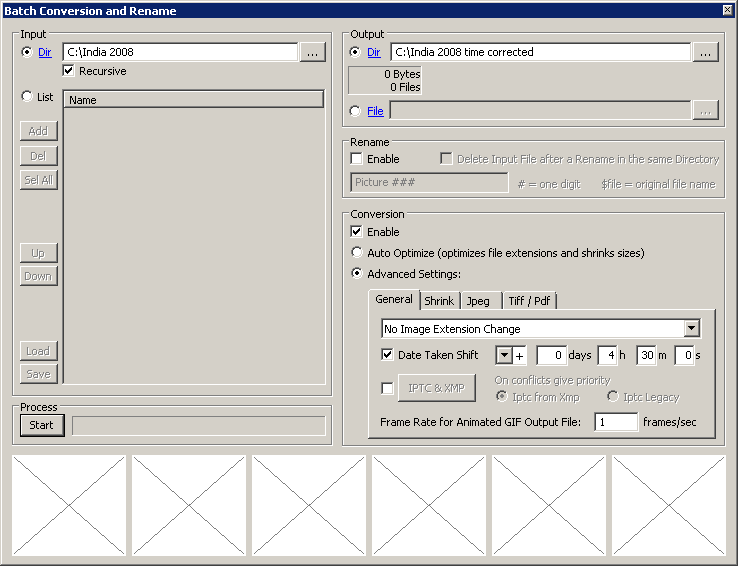Browse for the output directory
738x566 pixels.
pyautogui.click(x=705, y=53)
